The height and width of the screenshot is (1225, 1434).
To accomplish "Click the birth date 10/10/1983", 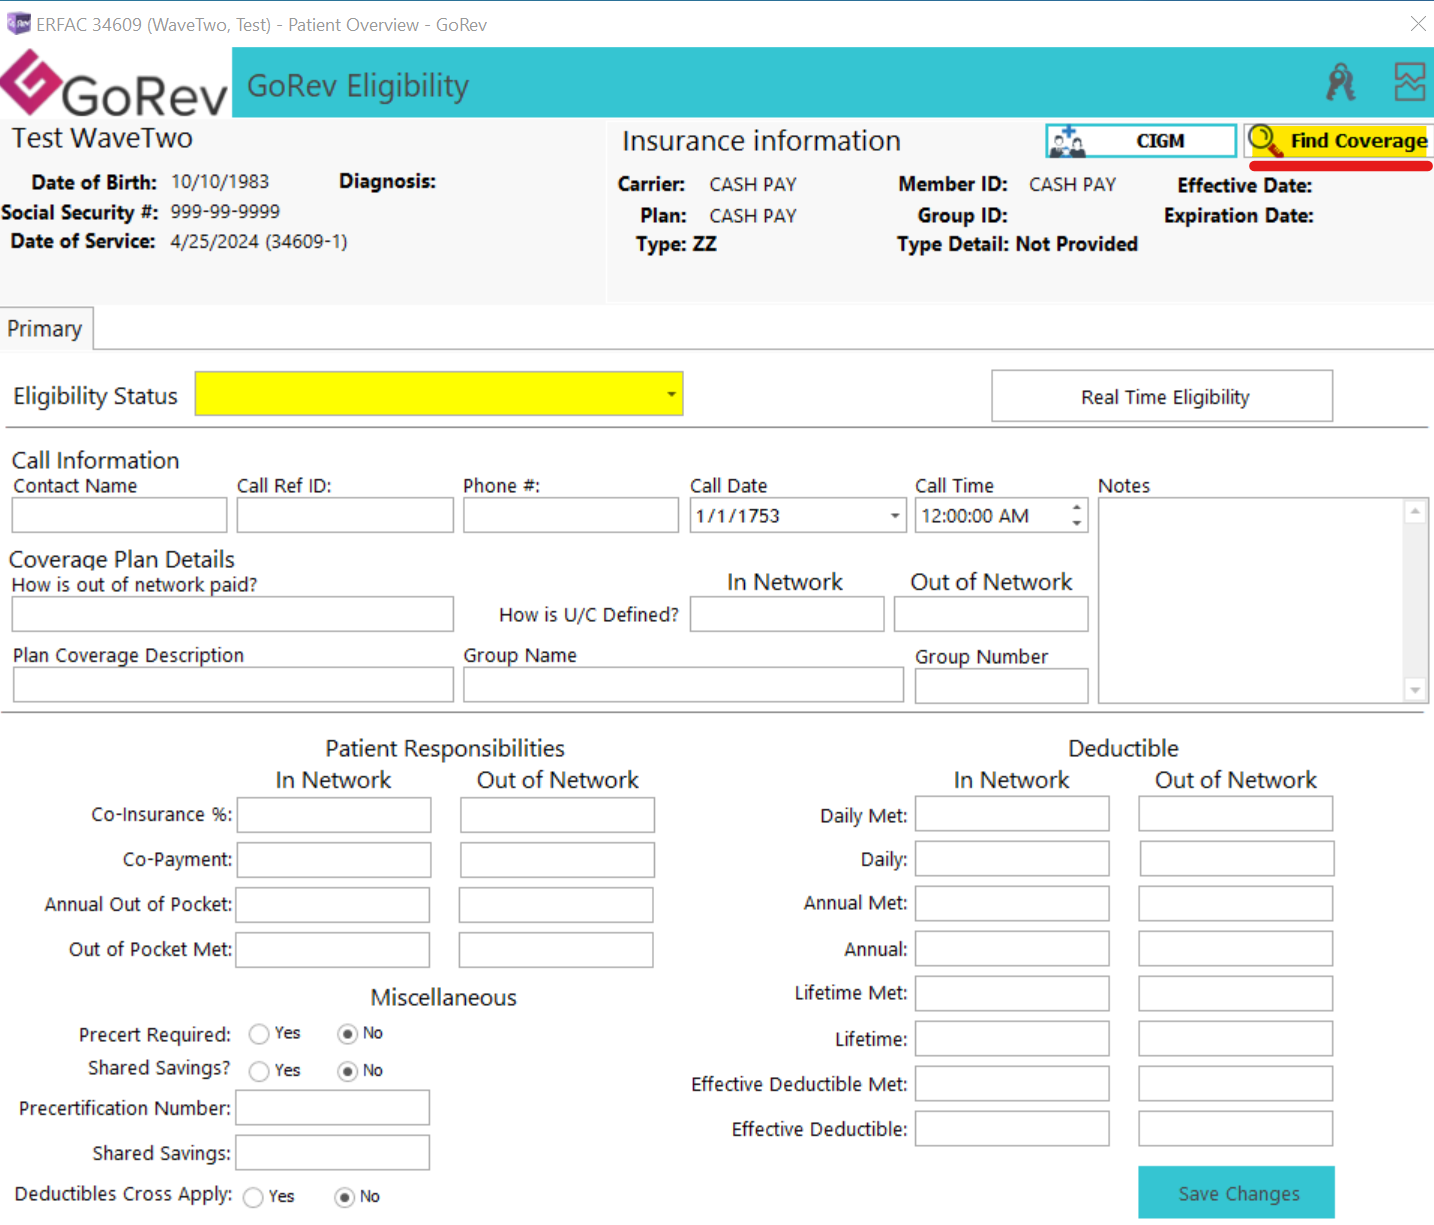I will pos(220,182).
